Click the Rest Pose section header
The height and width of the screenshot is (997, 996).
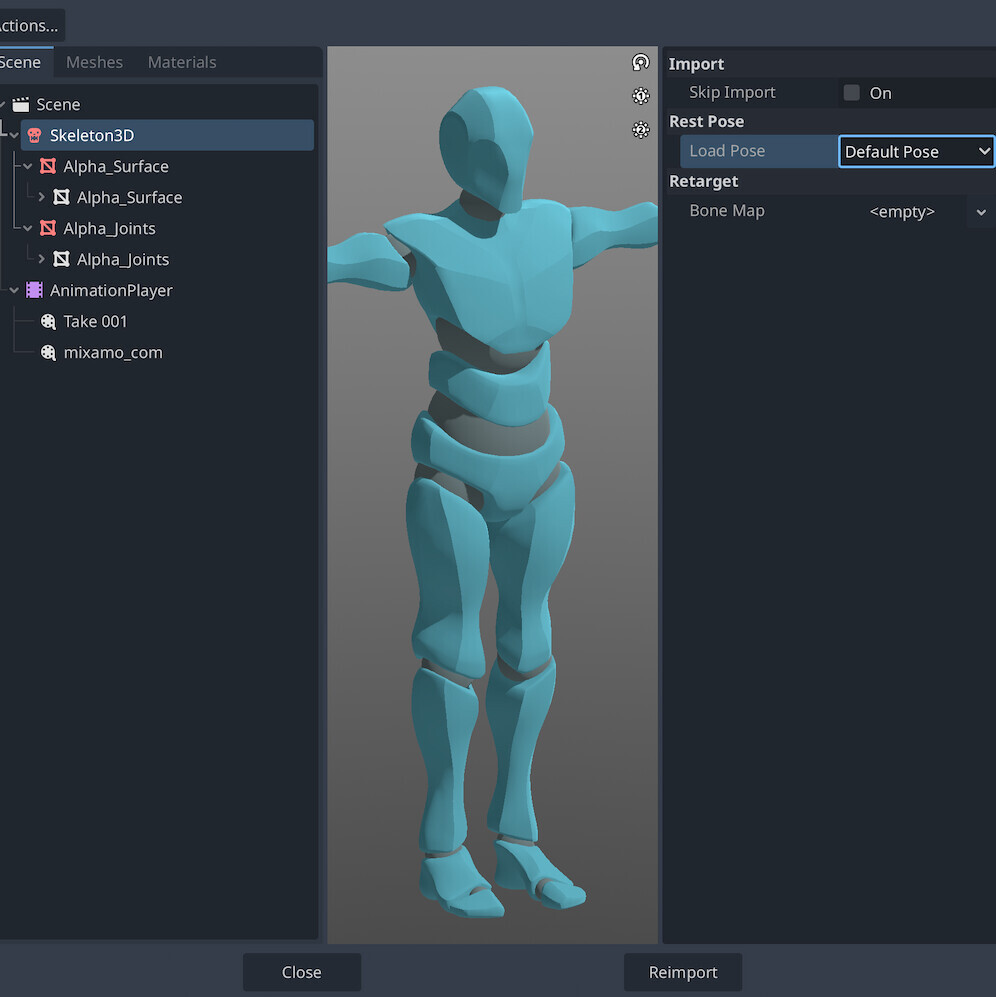pos(706,121)
